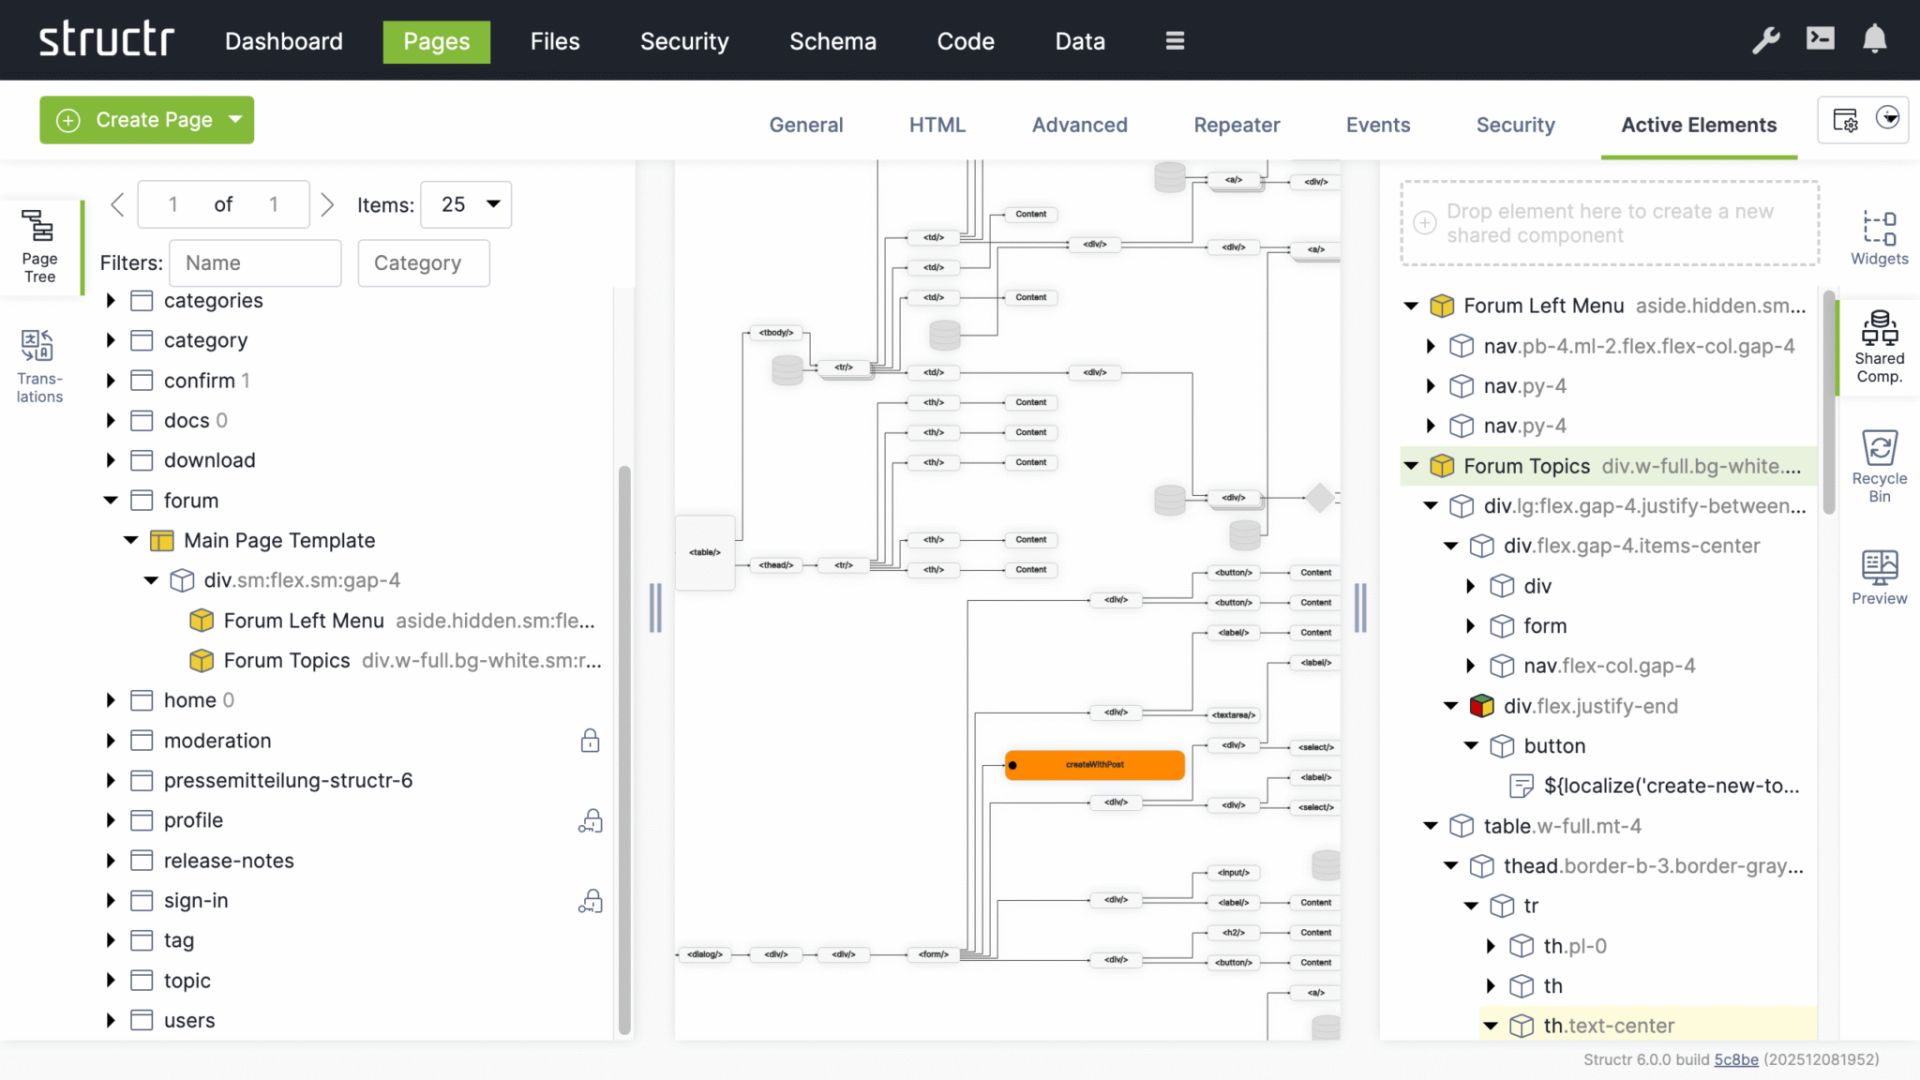This screenshot has width=1920, height=1080.
Task: Open the notifications bell
Action: pyautogui.click(x=1875, y=39)
